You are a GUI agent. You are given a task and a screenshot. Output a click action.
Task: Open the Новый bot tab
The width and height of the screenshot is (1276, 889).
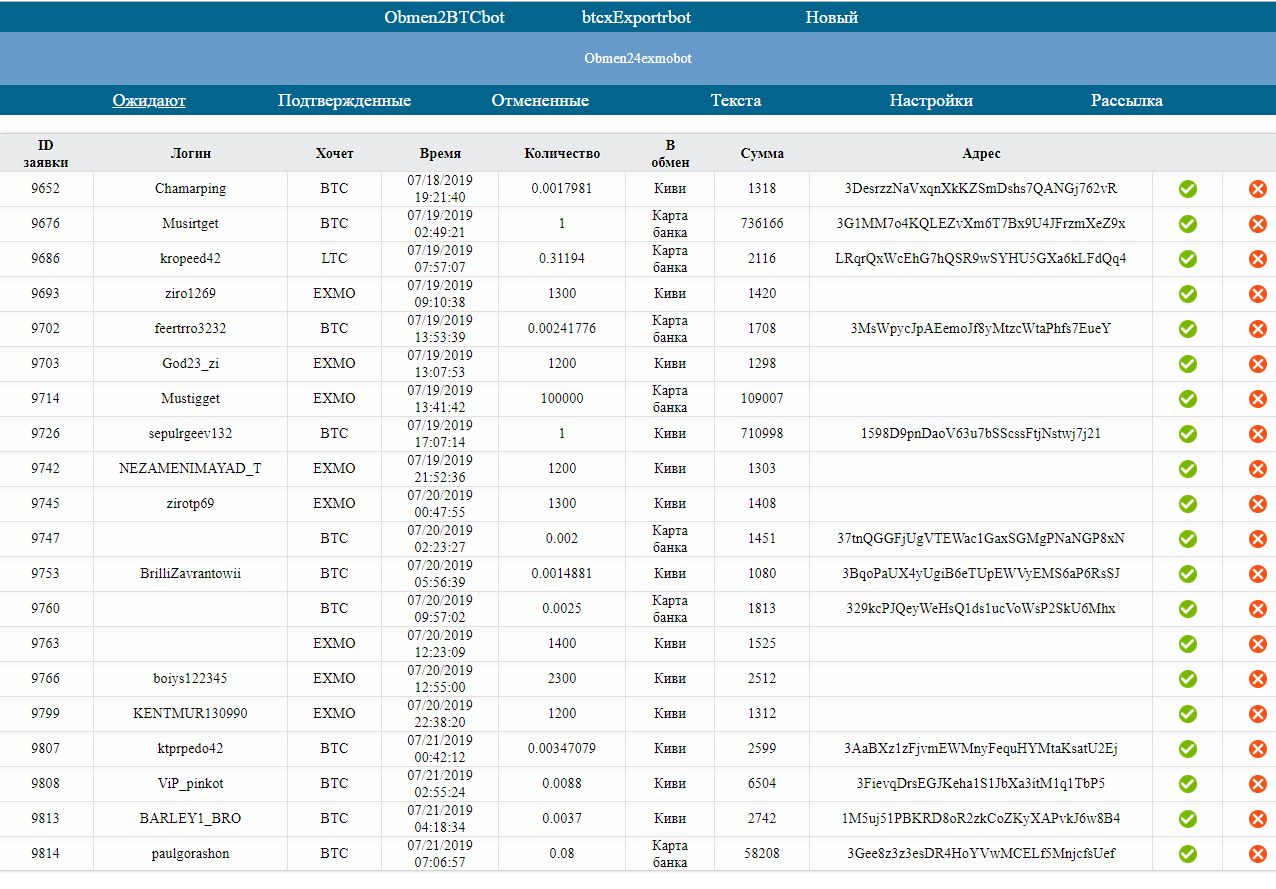coord(832,17)
